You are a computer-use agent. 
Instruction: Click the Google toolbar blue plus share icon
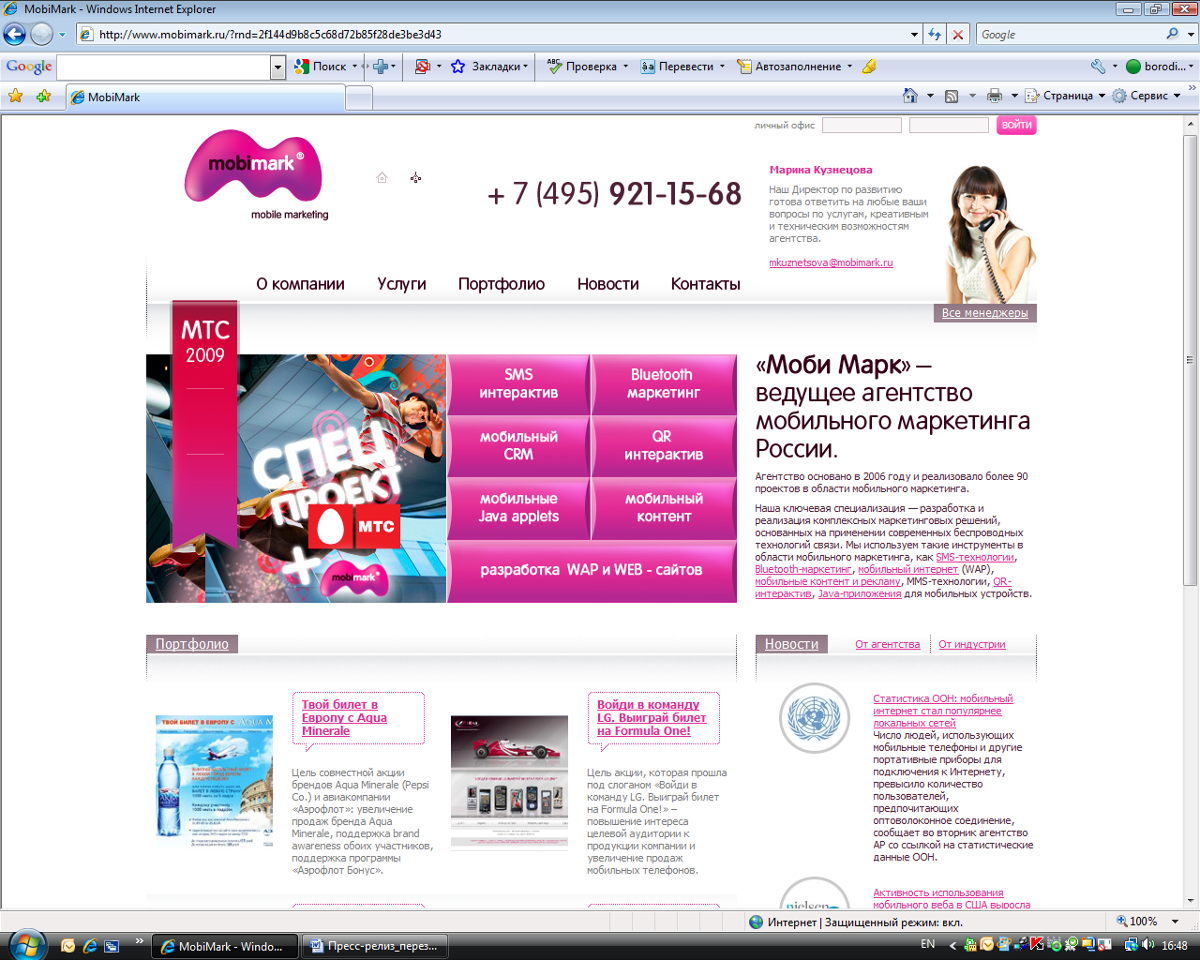[380, 66]
